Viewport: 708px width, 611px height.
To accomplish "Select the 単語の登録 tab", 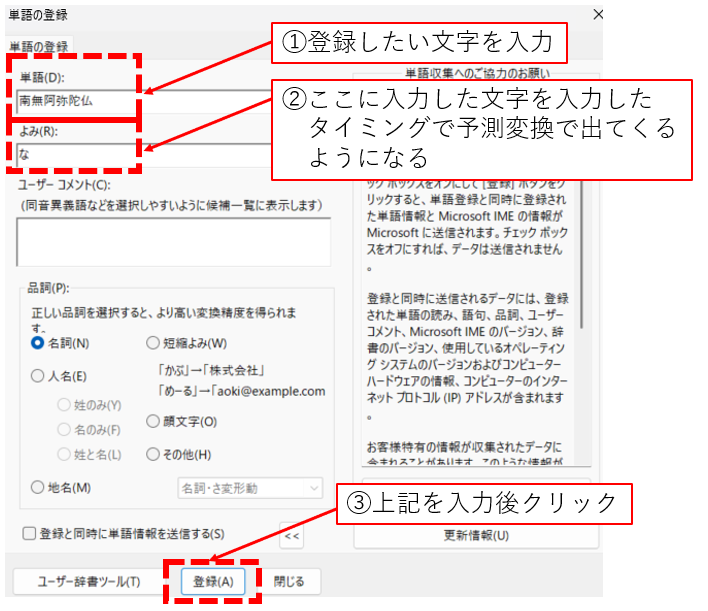I will coord(39,46).
